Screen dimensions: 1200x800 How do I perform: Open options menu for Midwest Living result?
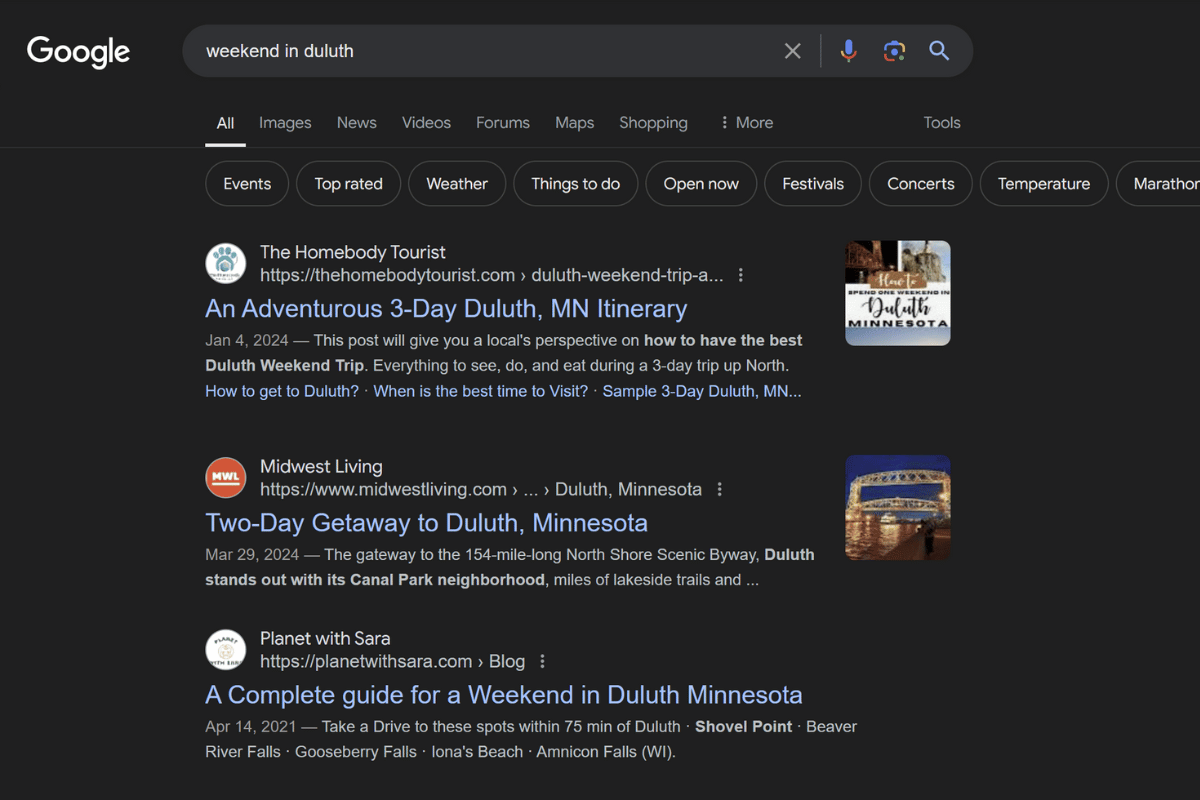(719, 489)
